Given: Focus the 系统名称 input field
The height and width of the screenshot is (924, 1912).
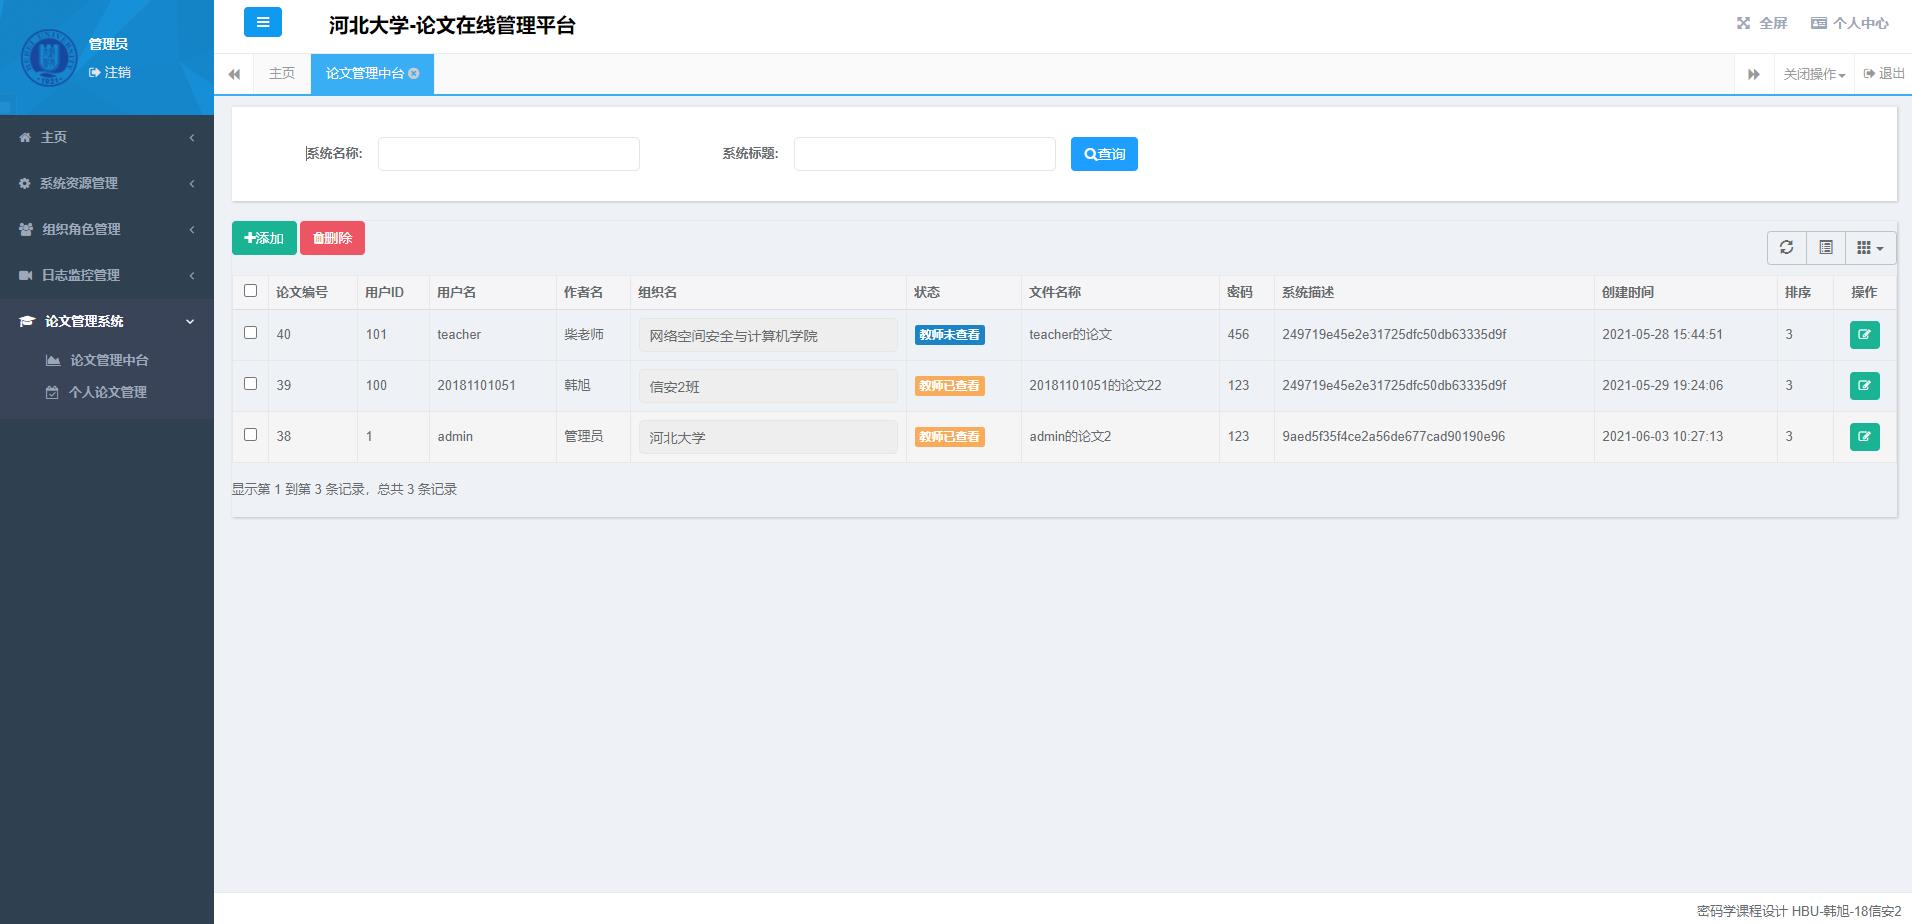Looking at the screenshot, I should click(x=508, y=154).
